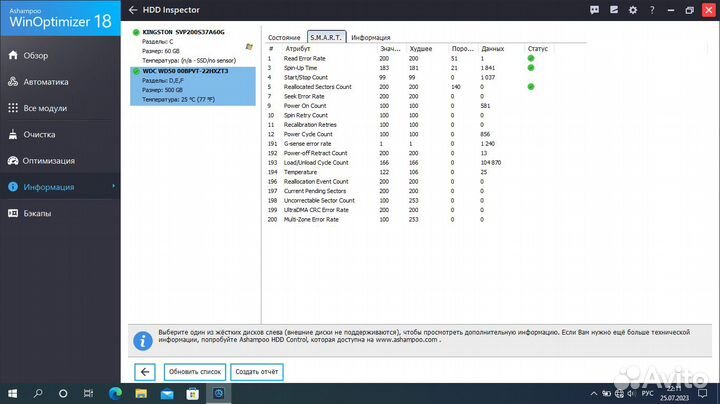Click the bottom back arrow button

coord(145,372)
